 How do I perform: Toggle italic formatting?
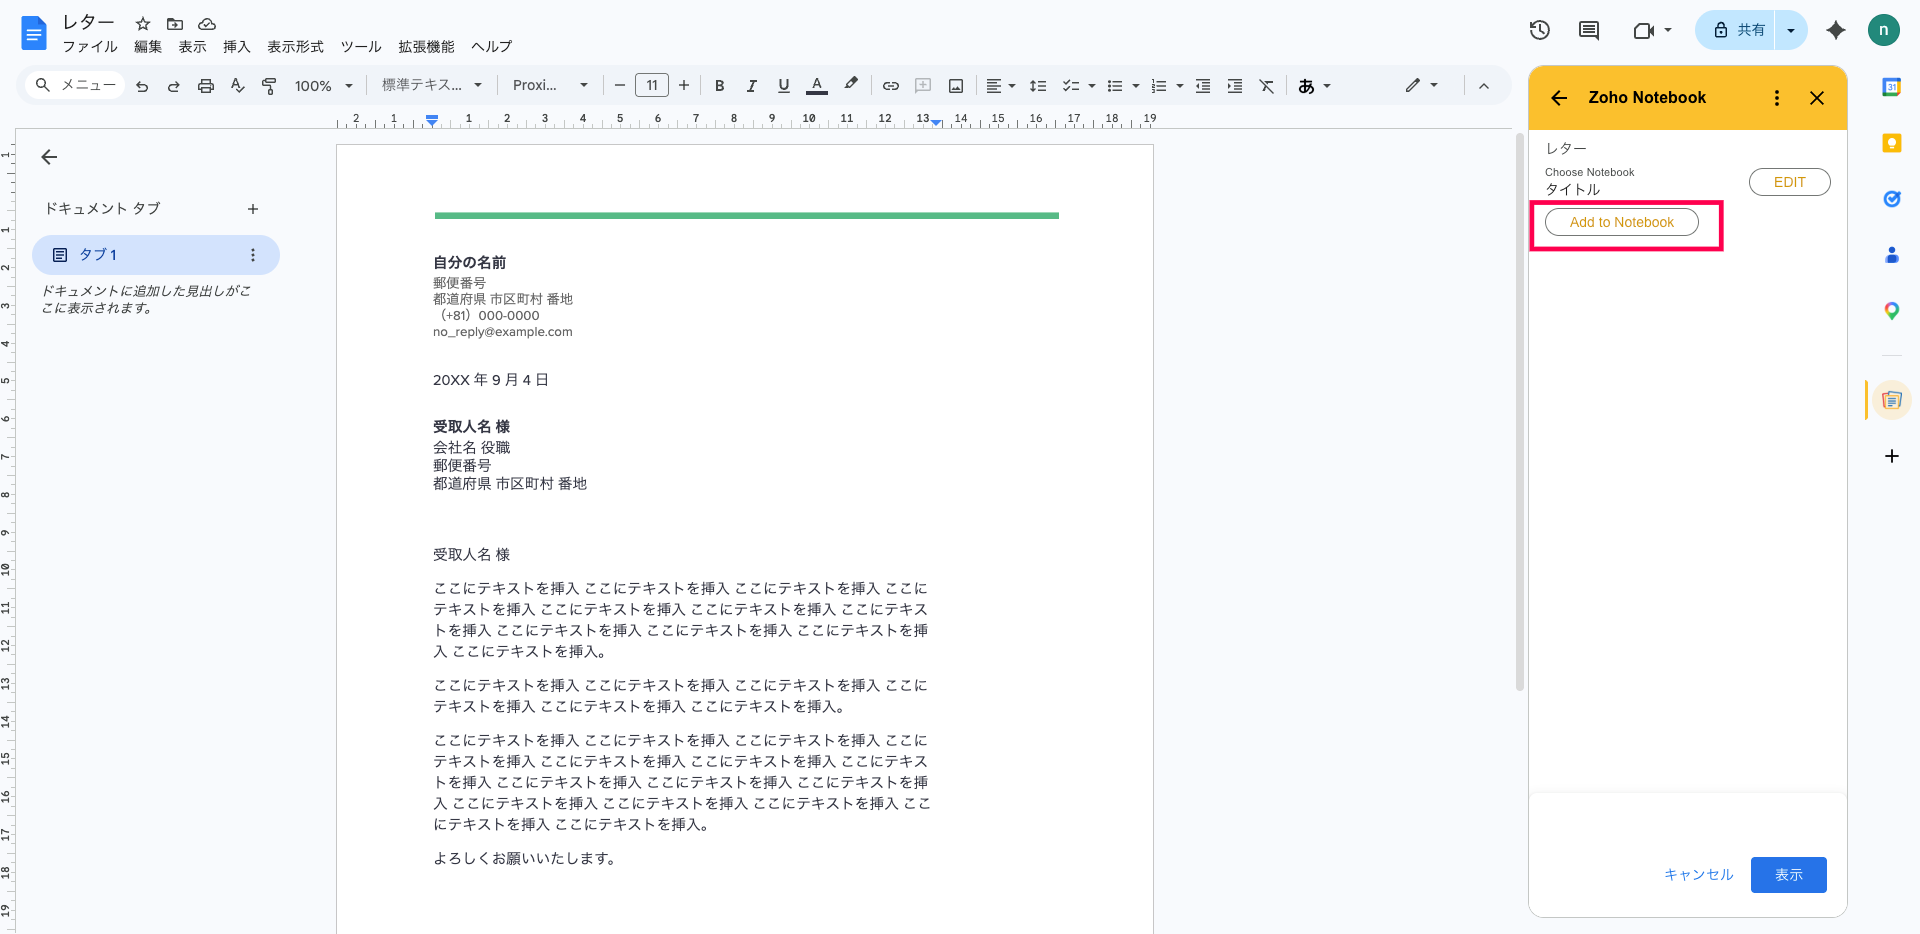pos(751,86)
